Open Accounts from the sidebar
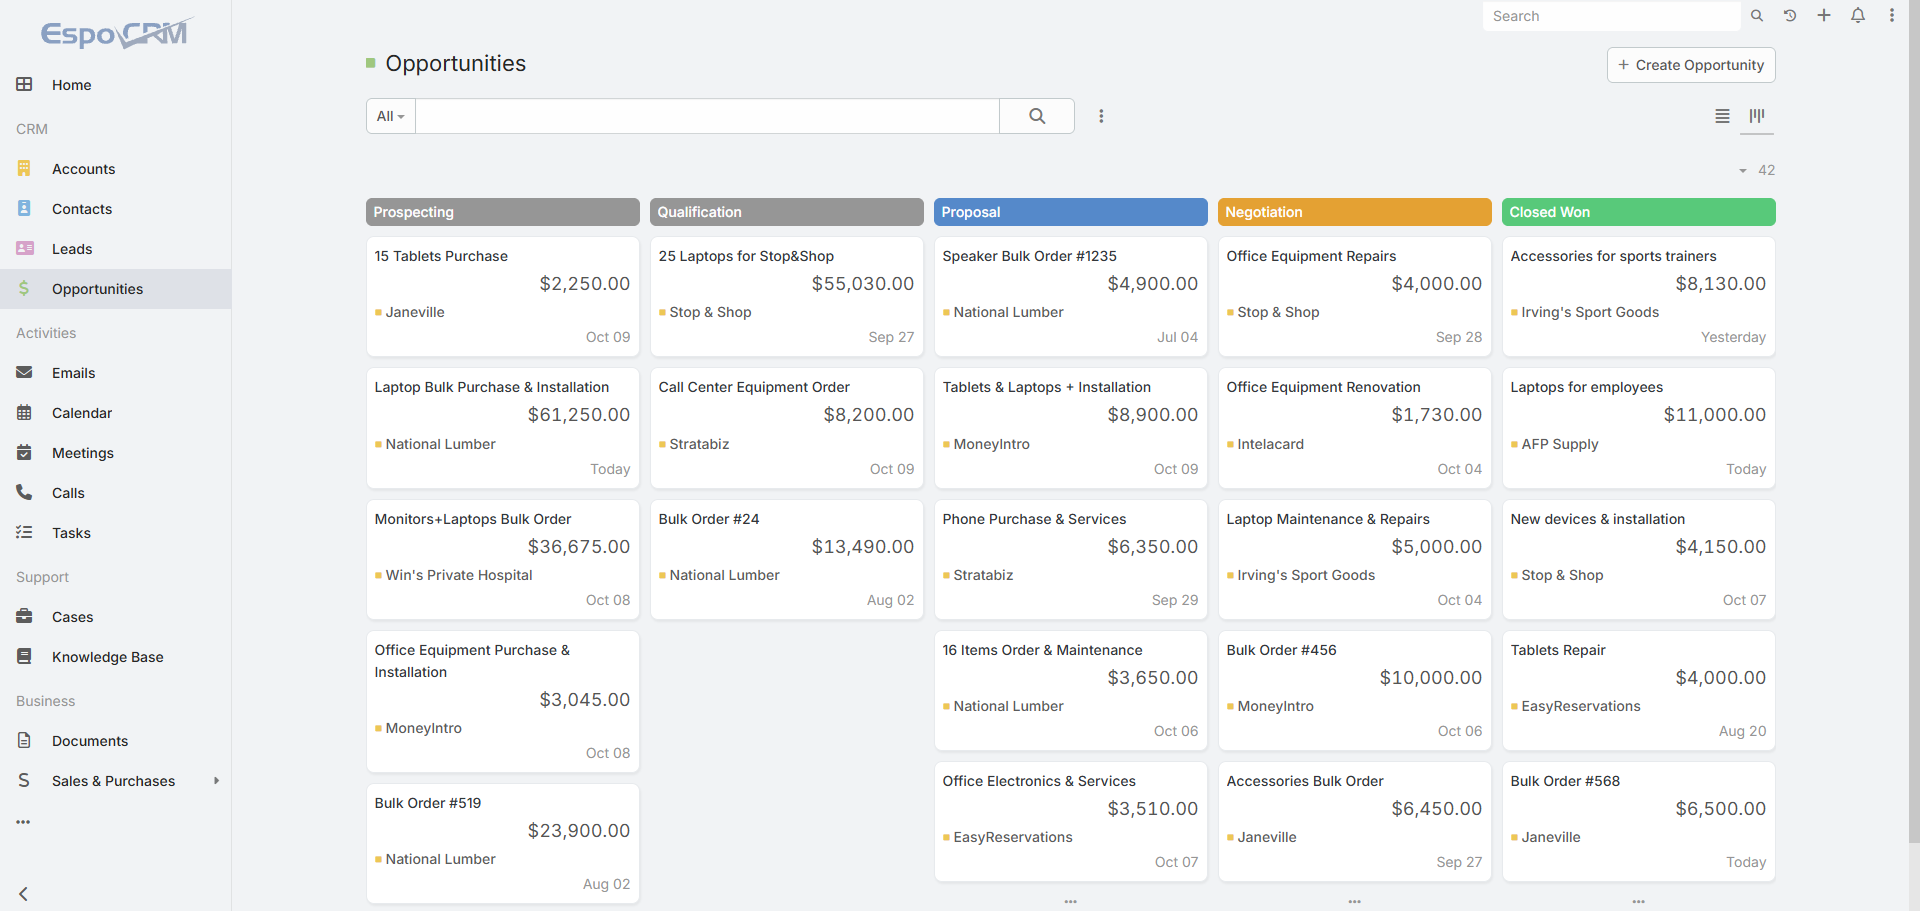 pos(115,169)
